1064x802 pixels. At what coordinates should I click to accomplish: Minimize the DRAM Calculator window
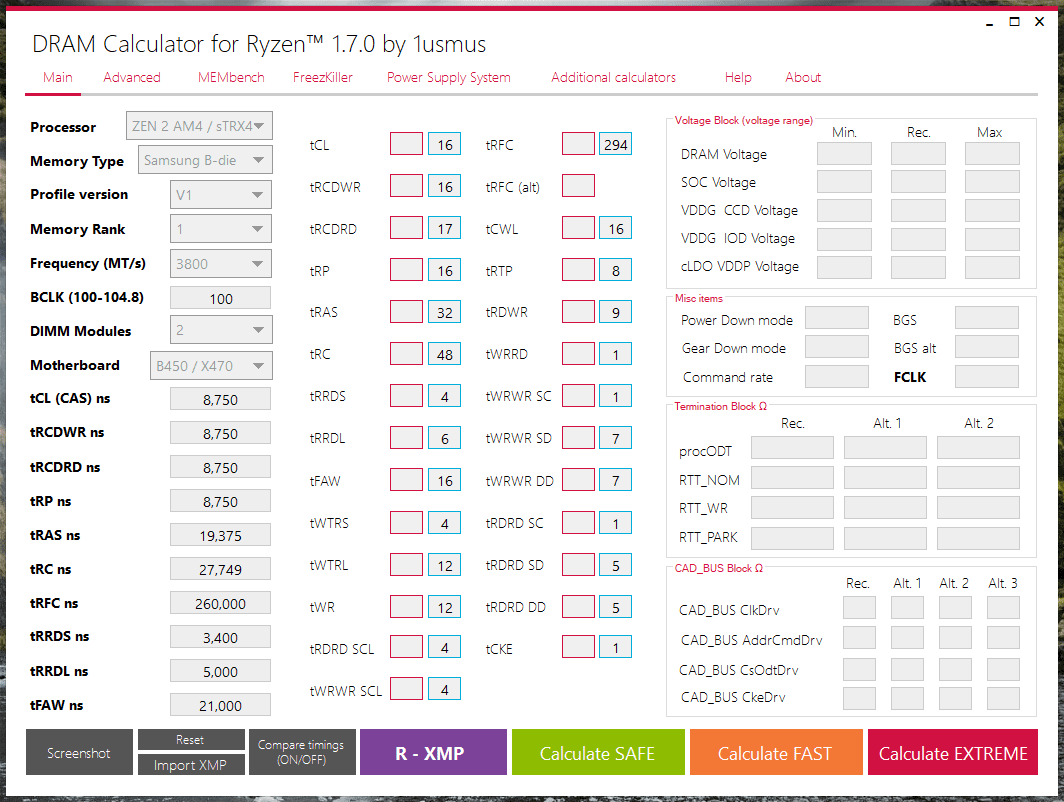[x=989, y=22]
